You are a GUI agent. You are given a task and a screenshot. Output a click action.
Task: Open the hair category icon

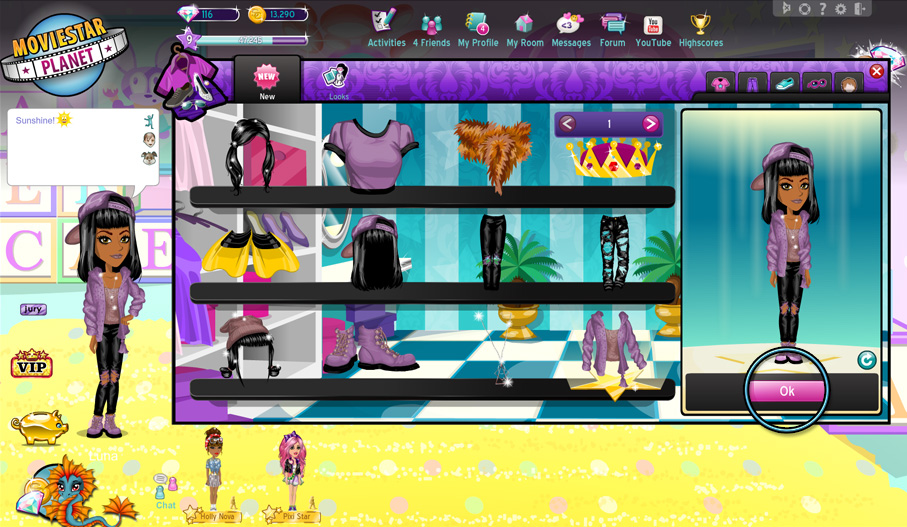(849, 84)
